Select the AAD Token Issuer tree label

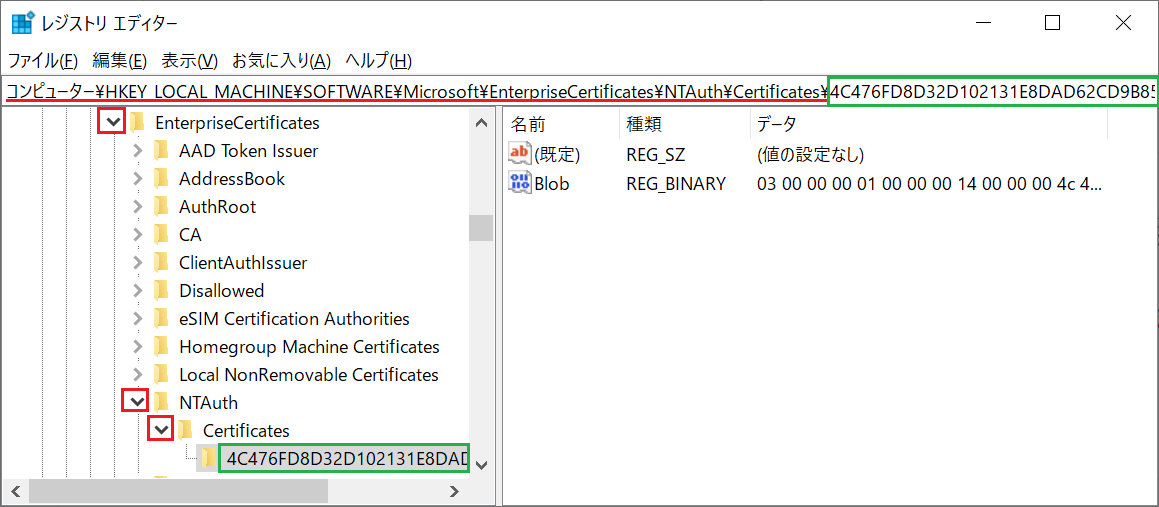(x=248, y=151)
